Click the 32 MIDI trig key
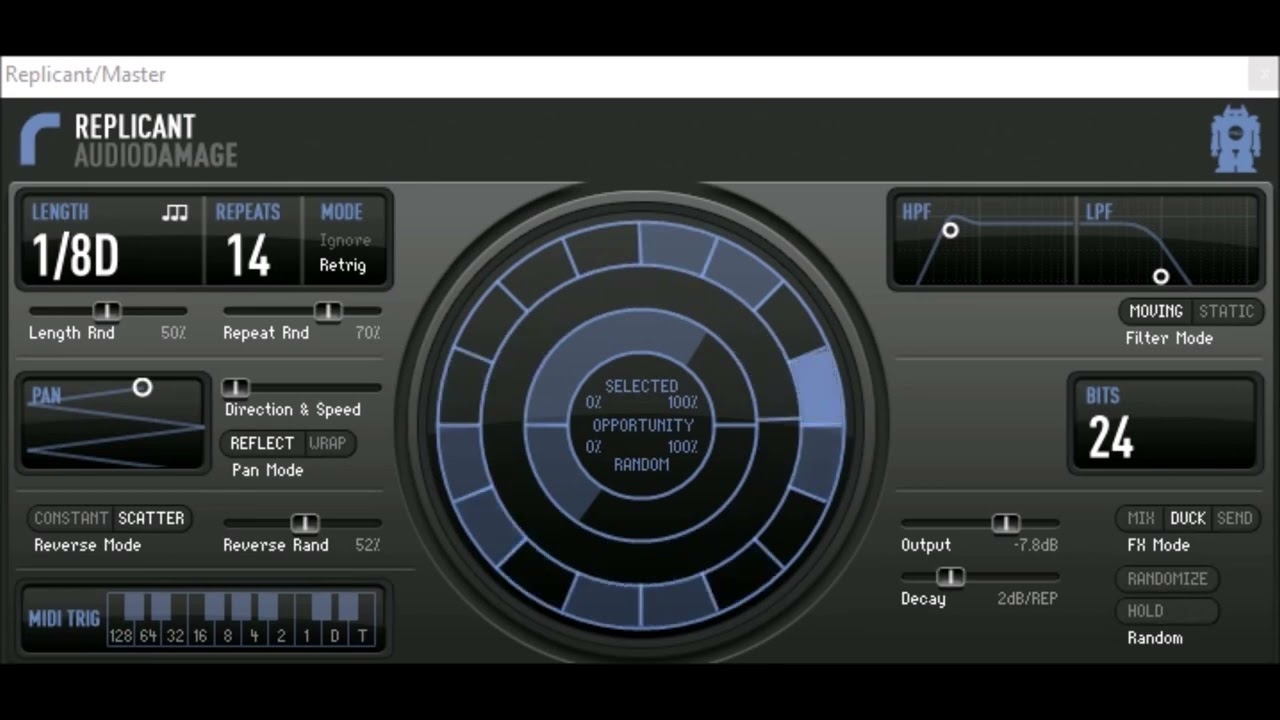Image resolution: width=1280 pixels, height=720 pixels. pos(175,620)
